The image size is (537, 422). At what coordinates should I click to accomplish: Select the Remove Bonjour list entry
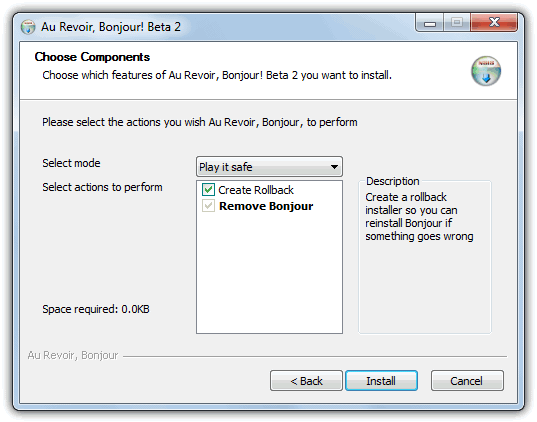tap(266, 206)
